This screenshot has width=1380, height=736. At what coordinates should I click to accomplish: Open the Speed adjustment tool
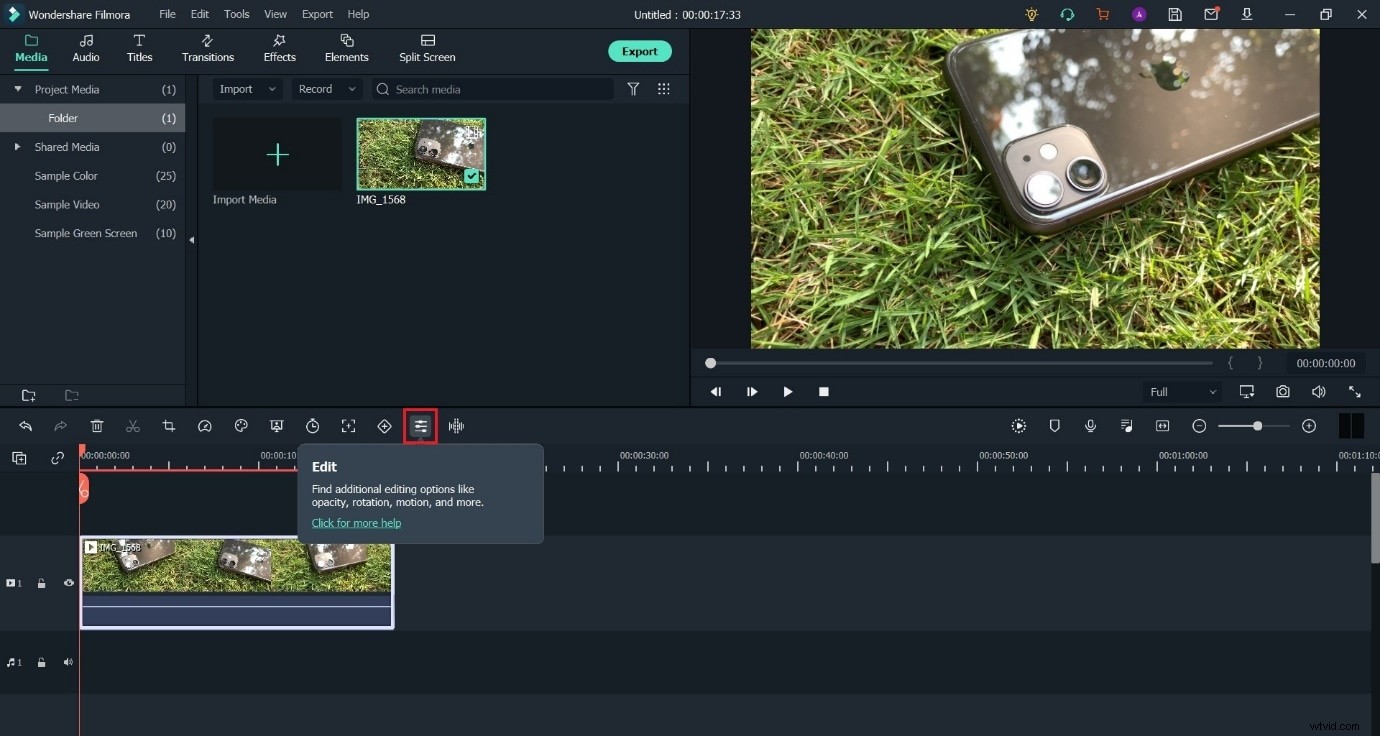click(205, 426)
